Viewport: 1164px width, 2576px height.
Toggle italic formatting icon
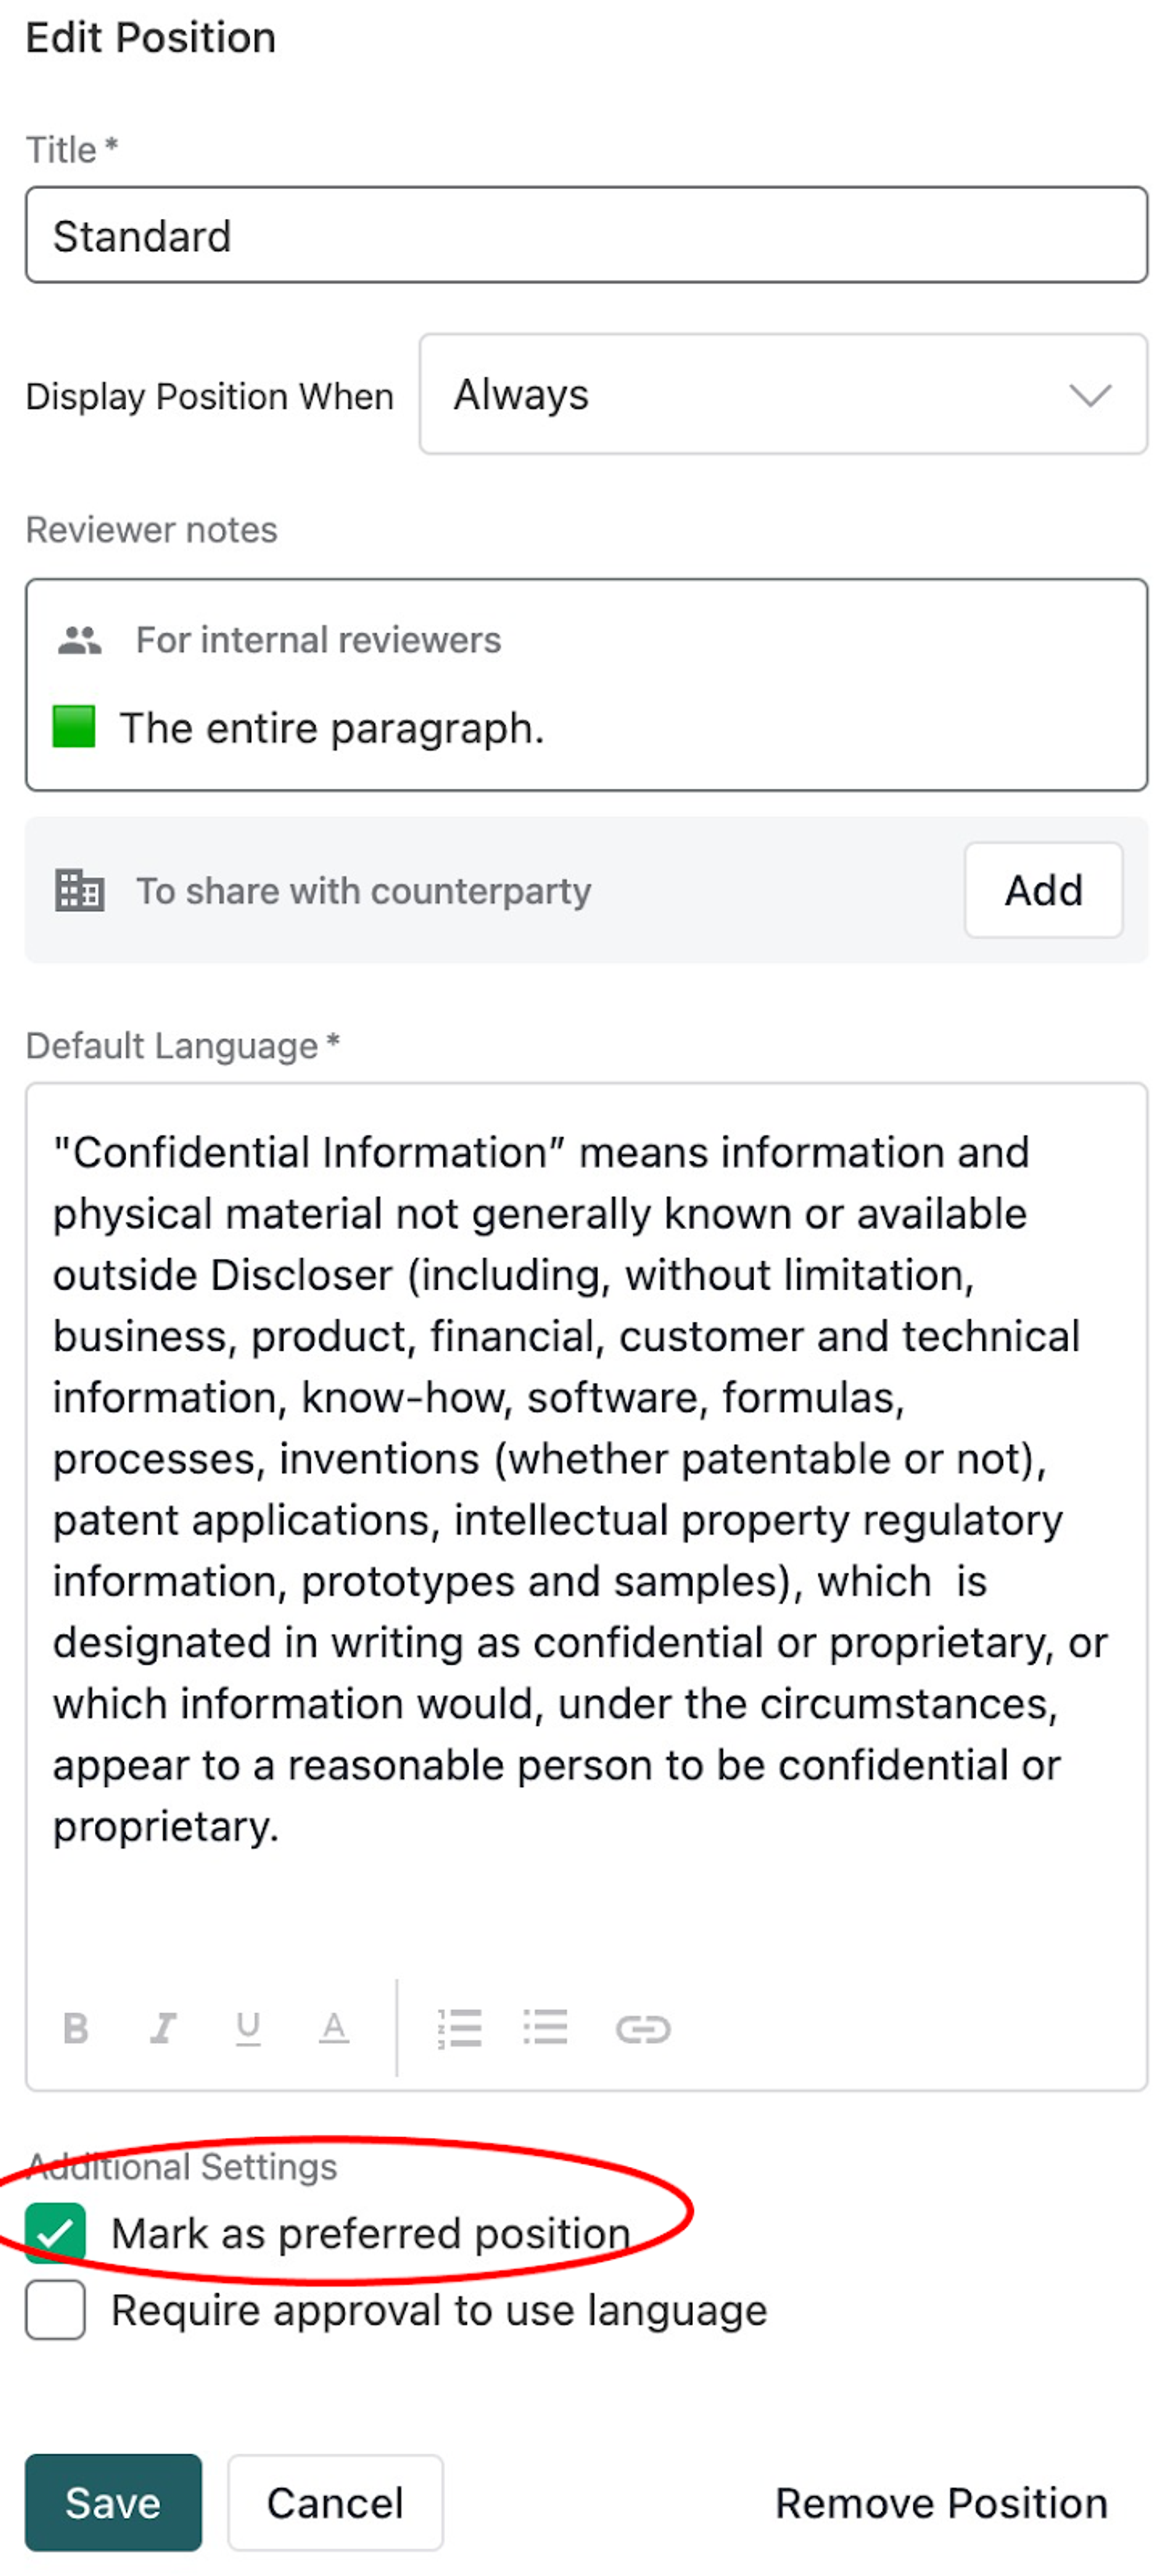[x=163, y=2028]
